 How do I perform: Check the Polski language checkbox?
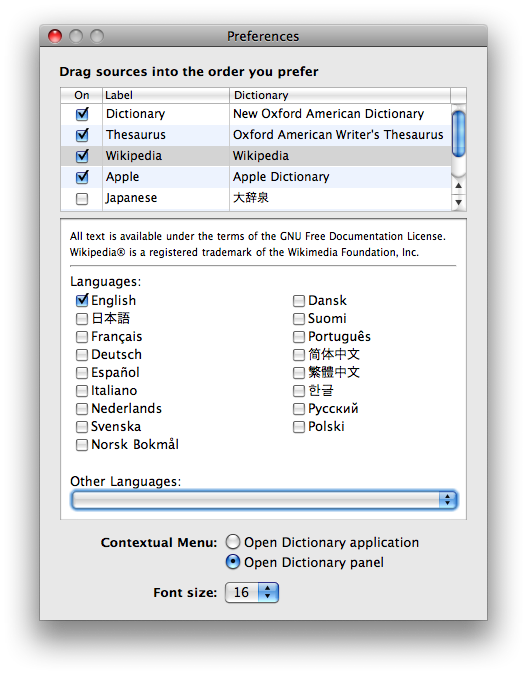click(x=299, y=427)
